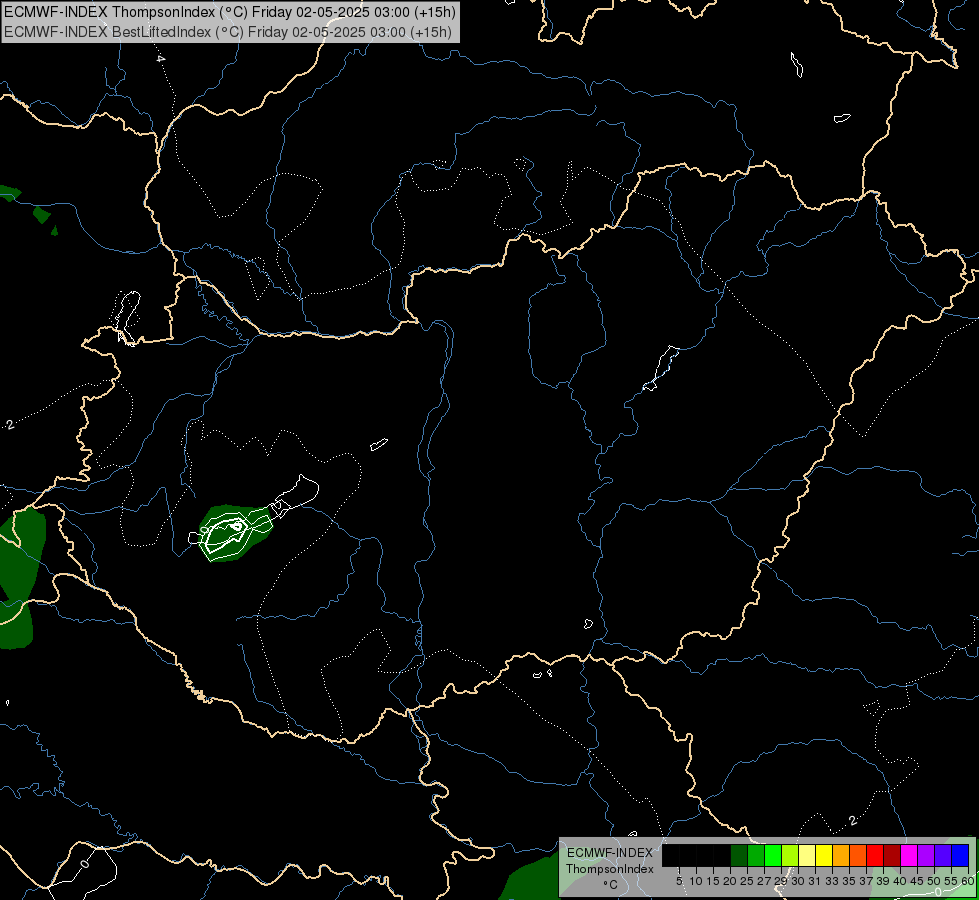Select the dark red 39-40 legend swatch
979x900 pixels.
pos(892,855)
